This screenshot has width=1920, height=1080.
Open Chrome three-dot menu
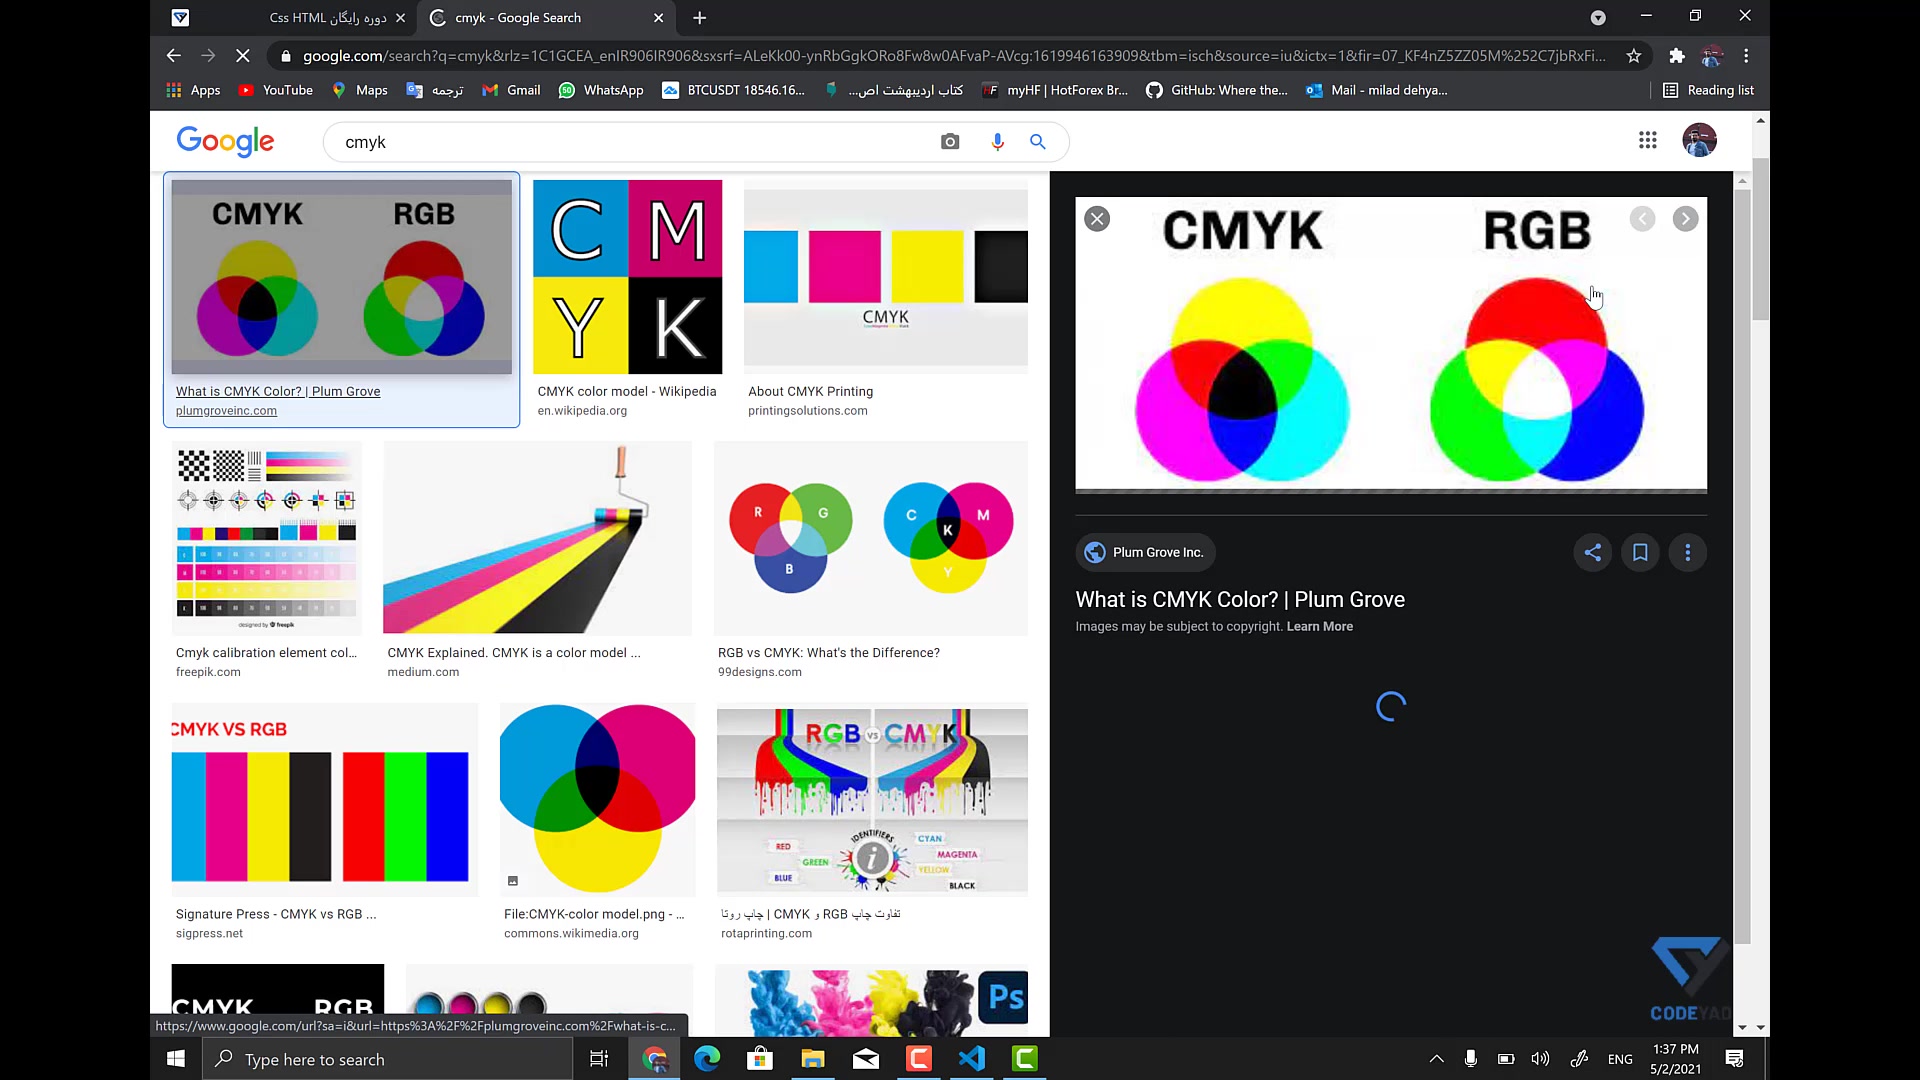click(x=1746, y=56)
